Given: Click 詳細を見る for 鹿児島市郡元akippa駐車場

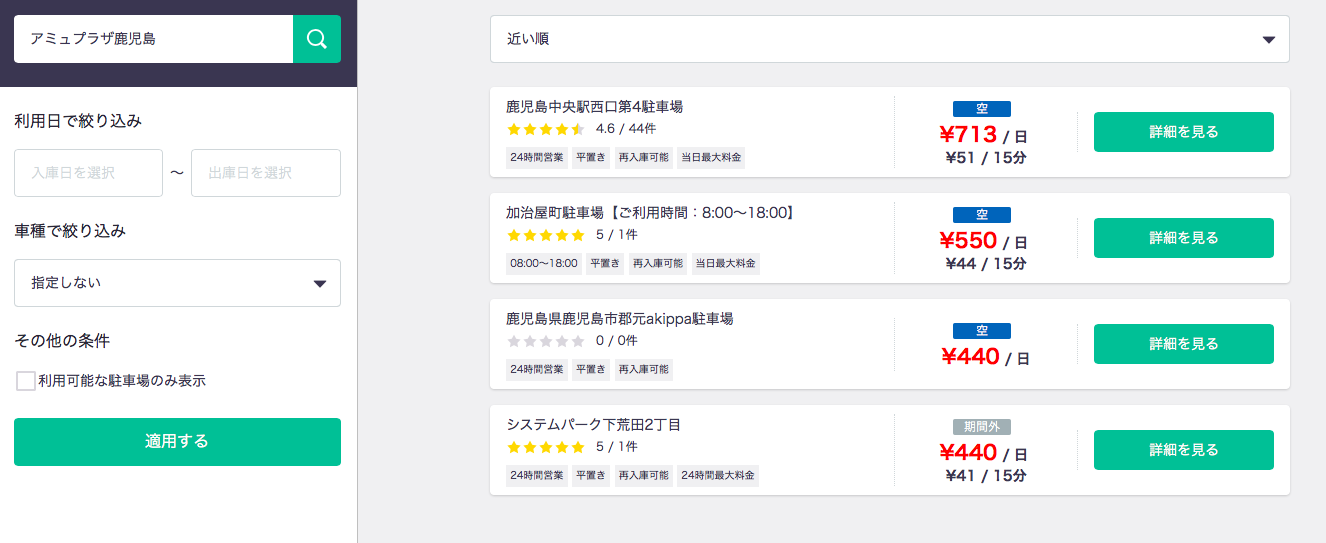Looking at the screenshot, I should click(1183, 344).
